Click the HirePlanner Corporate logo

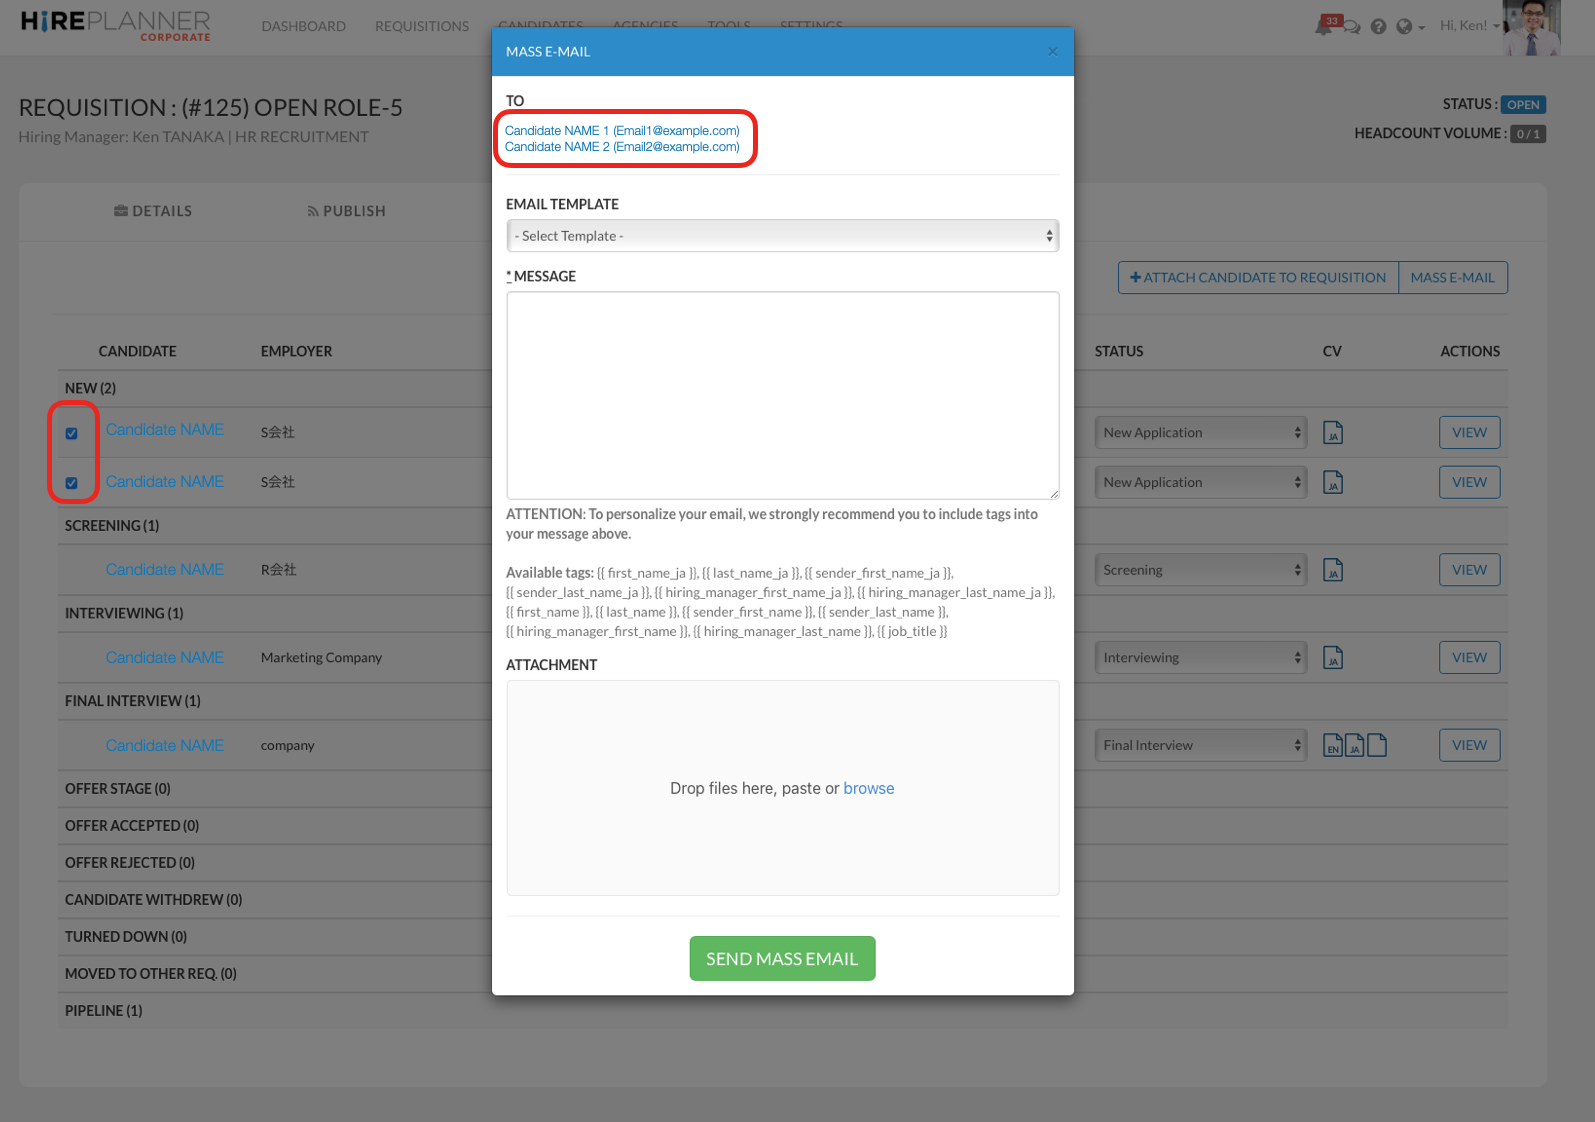pyautogui.click(x=116, y=26)
